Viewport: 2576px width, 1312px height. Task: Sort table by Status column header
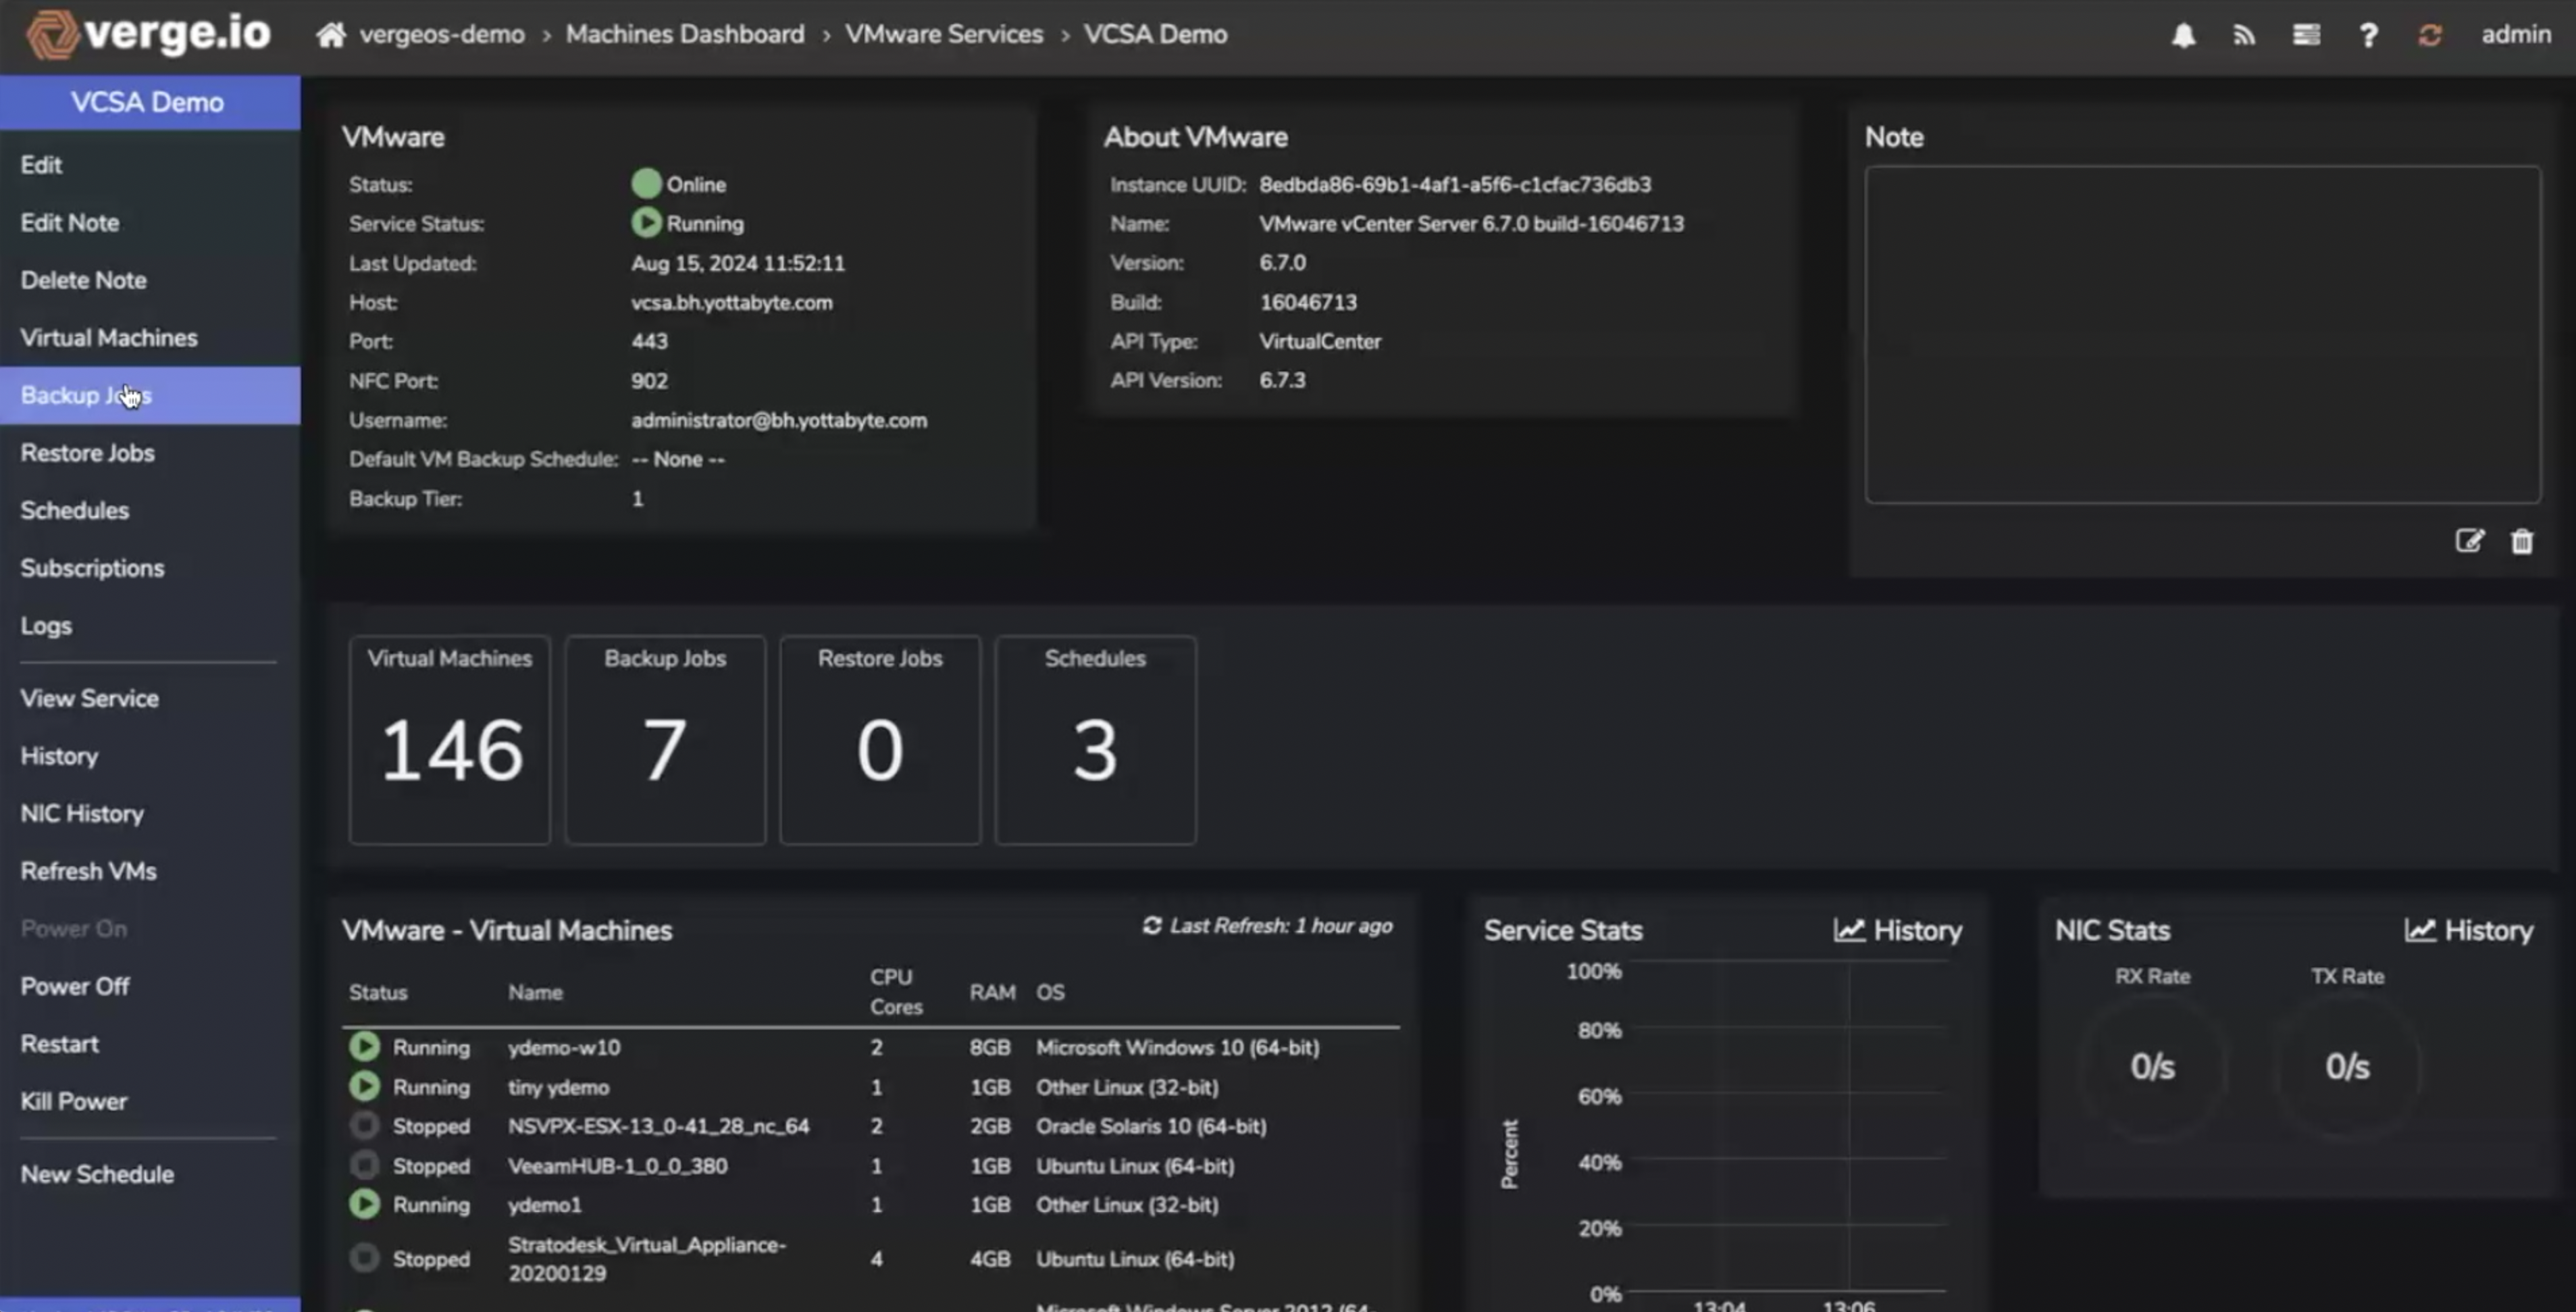point(378,992)
